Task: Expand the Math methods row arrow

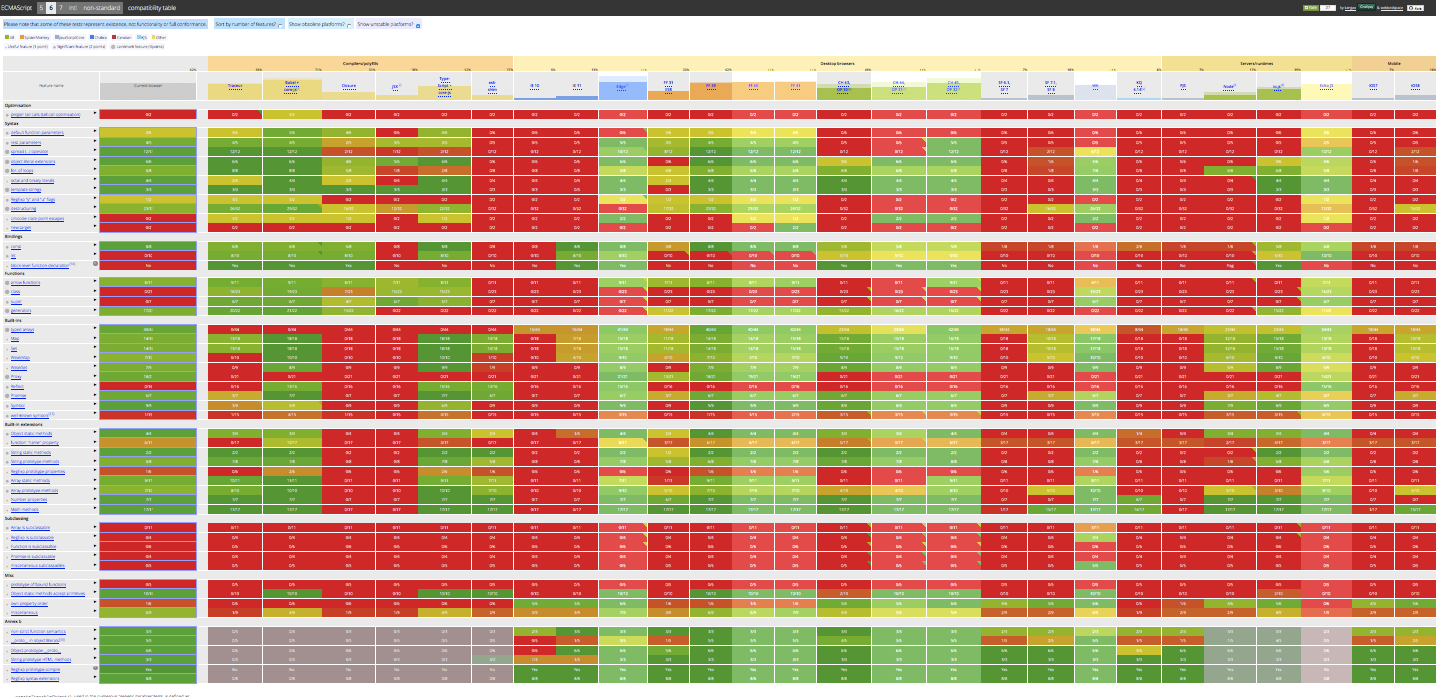Action: point(95,508)
